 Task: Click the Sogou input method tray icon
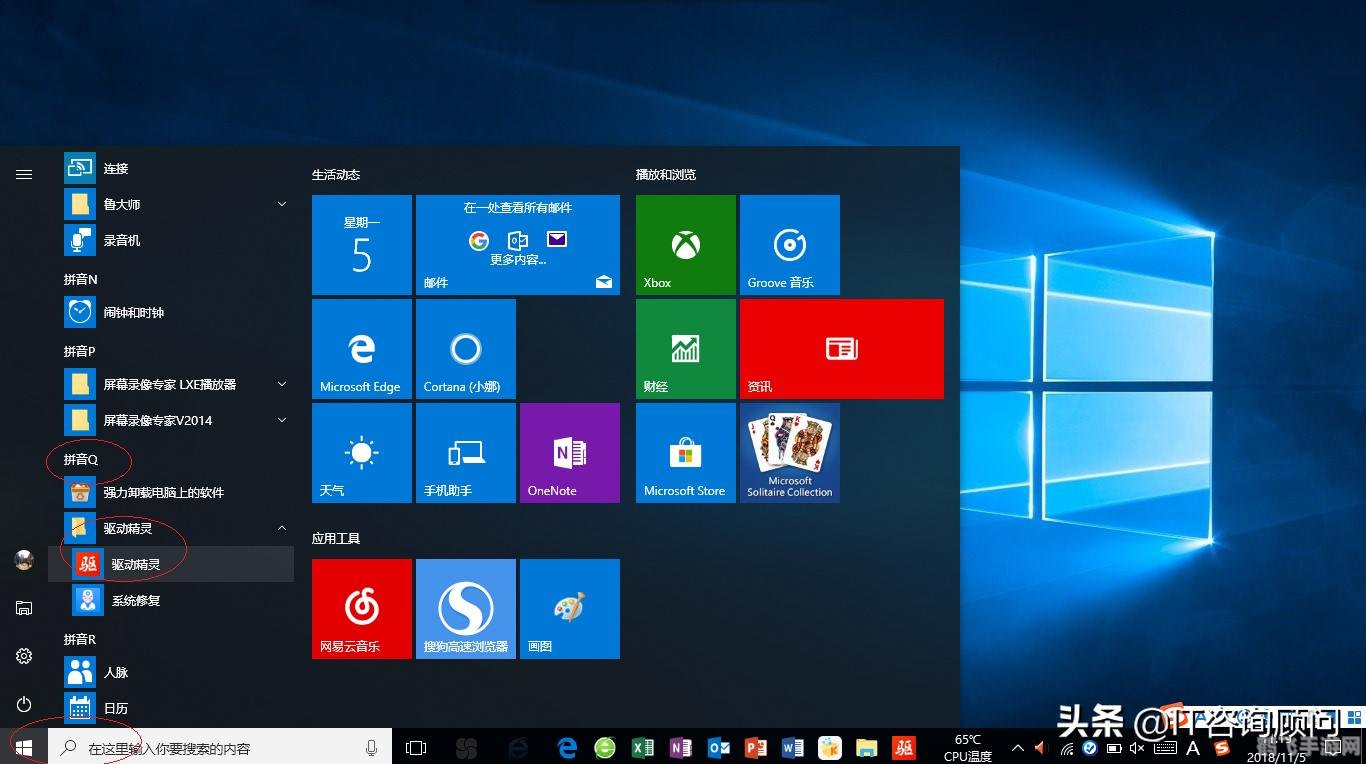click(1221, 748)
